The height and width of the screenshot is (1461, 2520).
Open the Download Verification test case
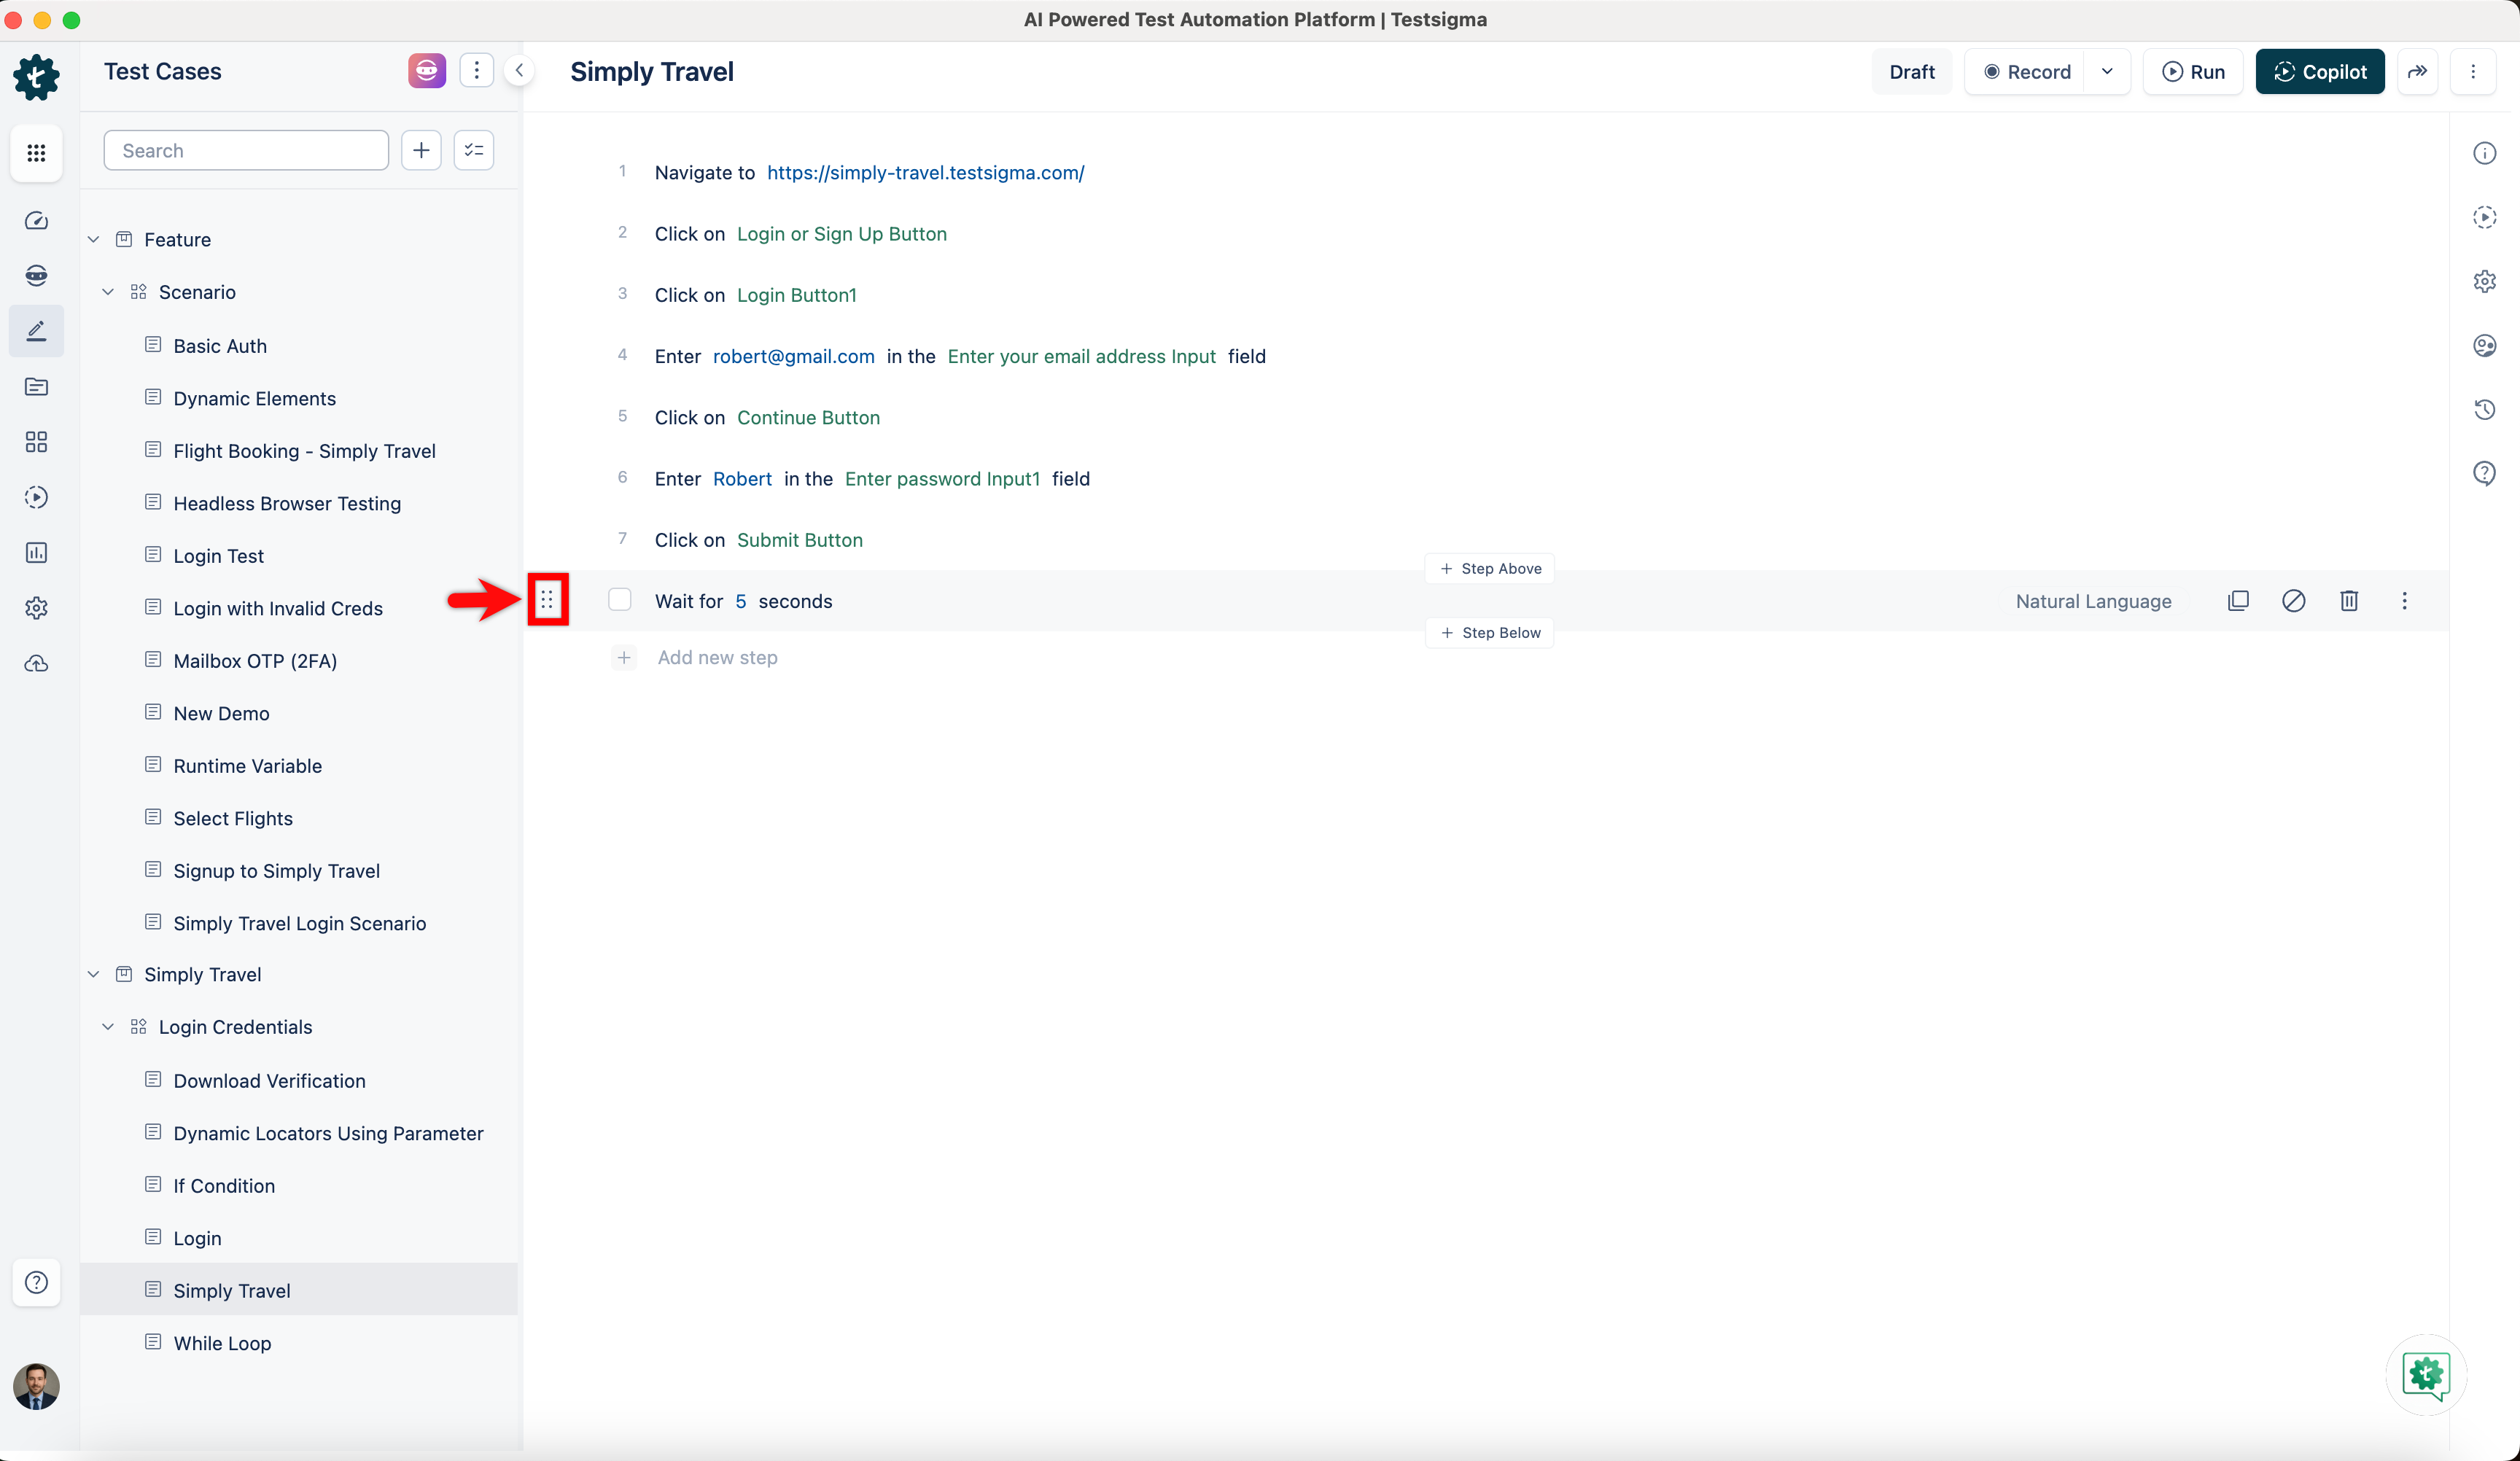pyautogui.click(x=269, y=1081)
